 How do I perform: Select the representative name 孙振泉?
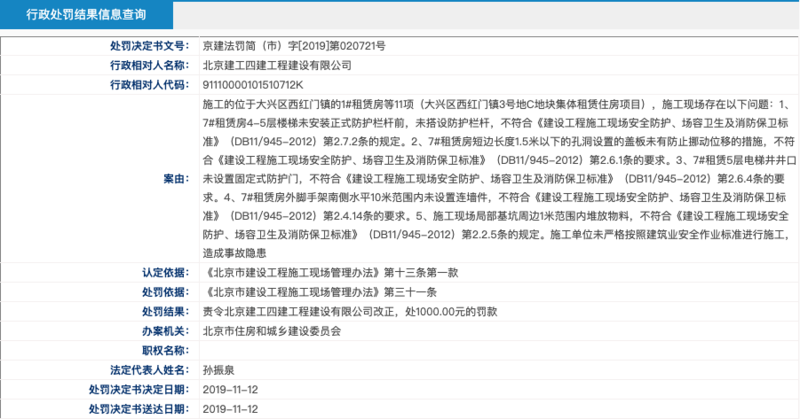pos(218,370)
